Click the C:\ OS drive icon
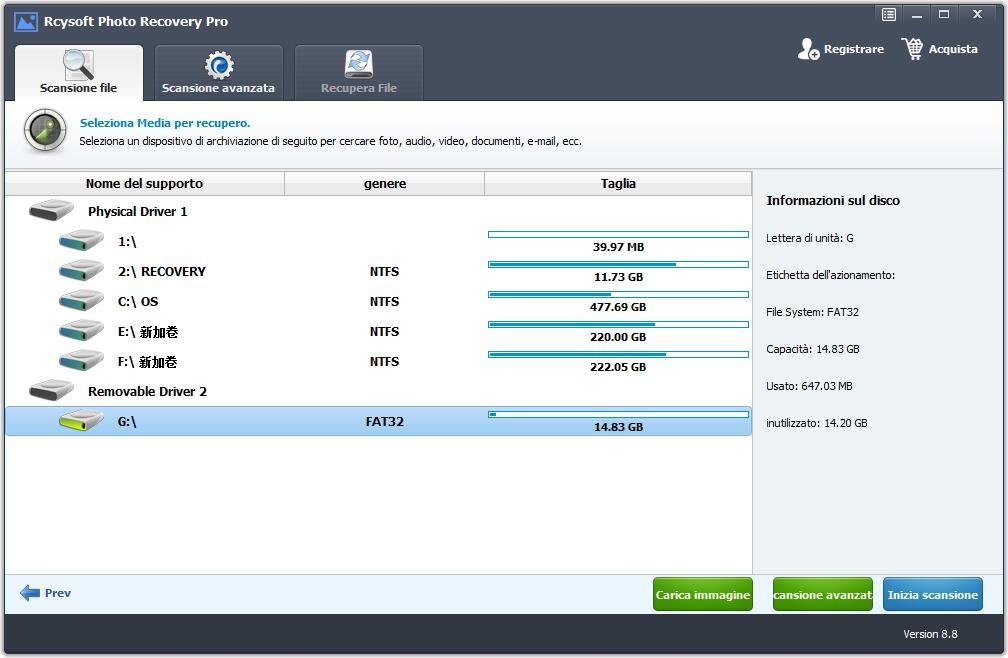The height and width of the screenshot is (658, 1008). point(81,301)
